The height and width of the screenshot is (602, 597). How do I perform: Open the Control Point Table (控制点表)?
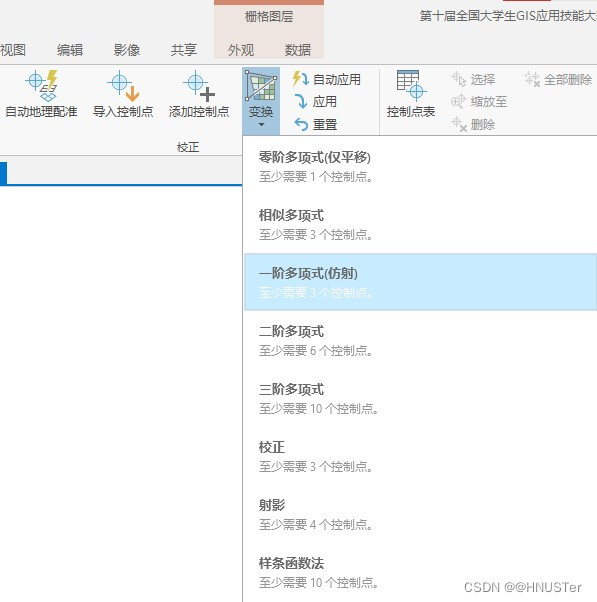coord(411,94)
